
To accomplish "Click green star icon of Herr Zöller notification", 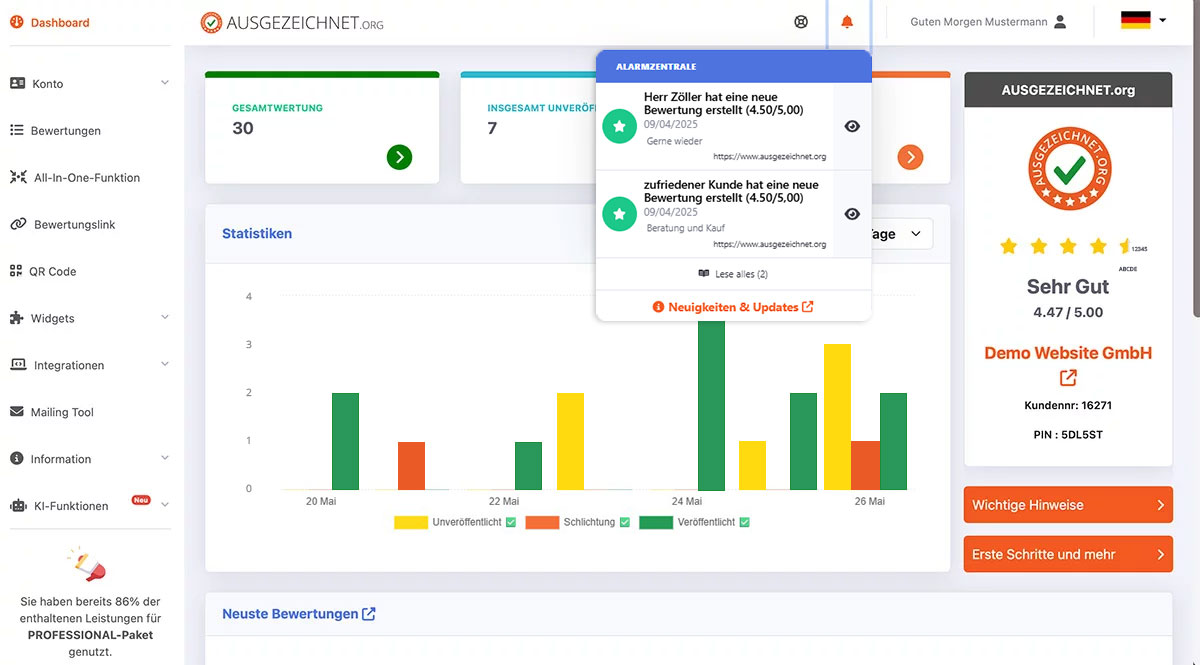I will click(x=620, y=127).
